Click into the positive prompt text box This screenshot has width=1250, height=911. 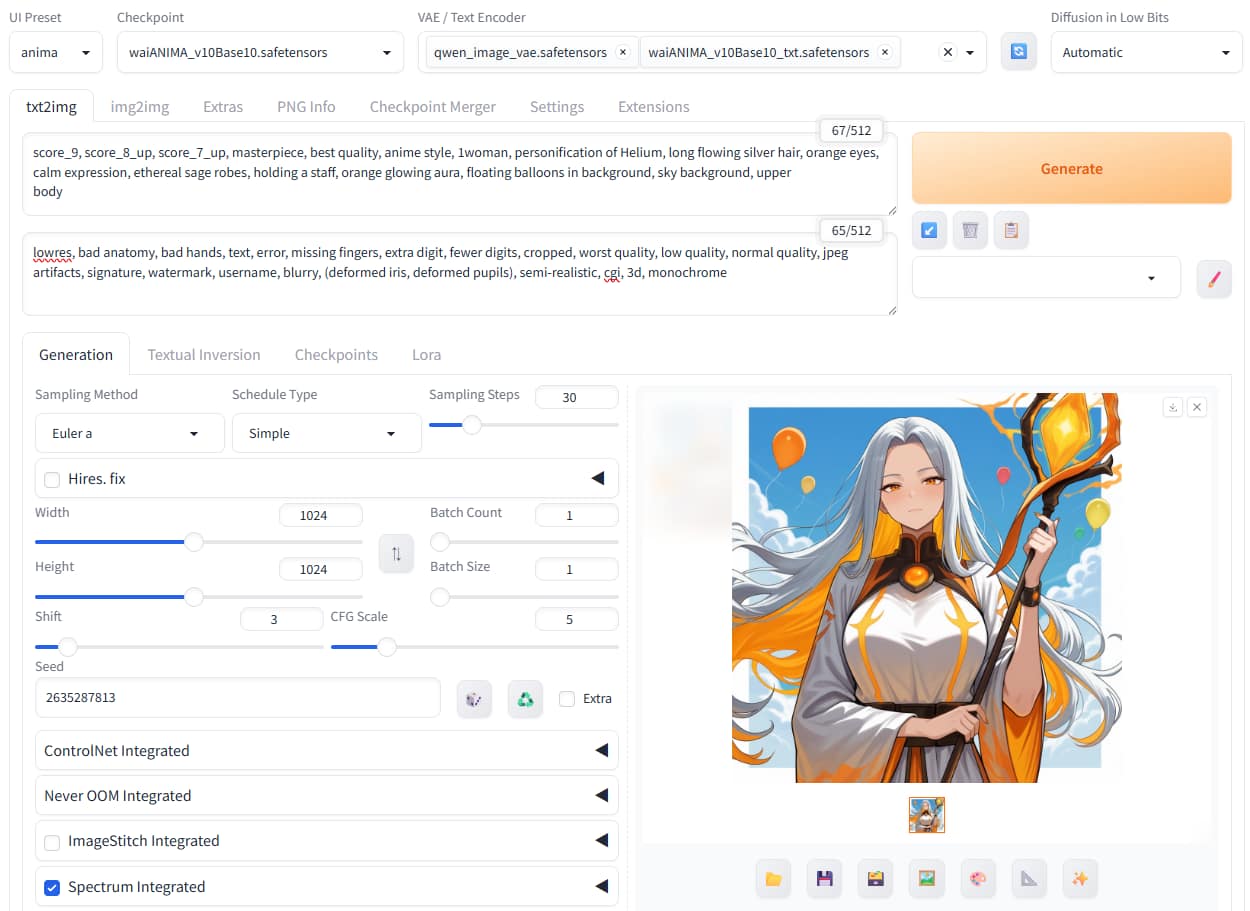(460, 173)
